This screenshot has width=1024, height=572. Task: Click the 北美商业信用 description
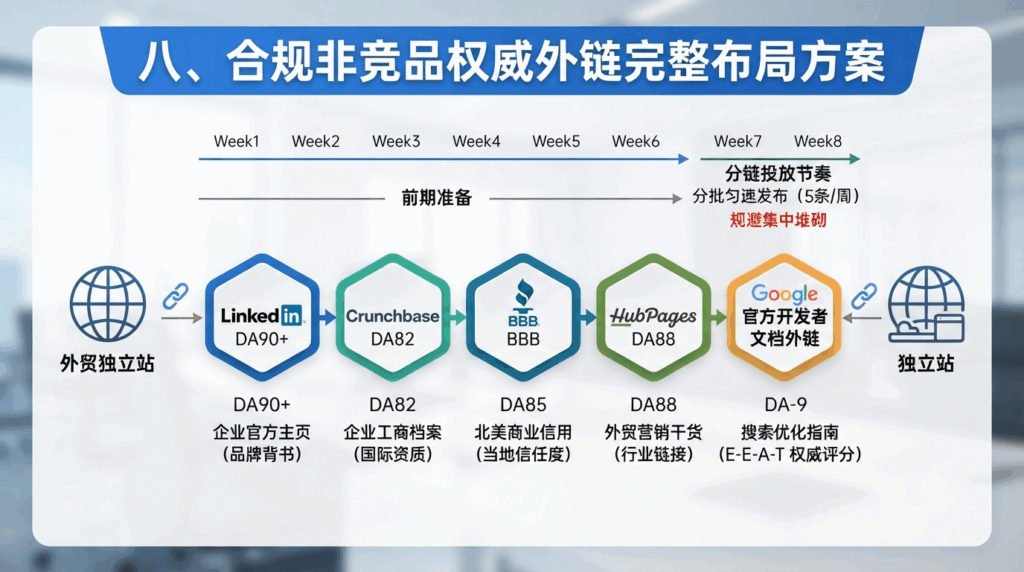pyautogui.click(x=523, y=432)
